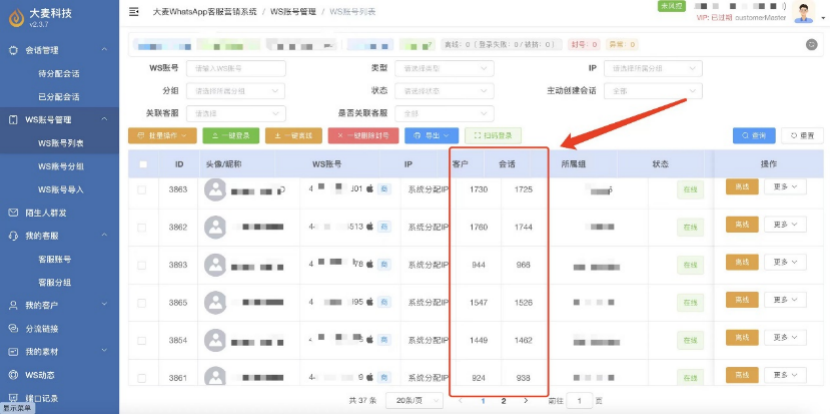The image size is (832, 414).
Task: Go to page 2 in pagination
Action: [x=504, y=401]
